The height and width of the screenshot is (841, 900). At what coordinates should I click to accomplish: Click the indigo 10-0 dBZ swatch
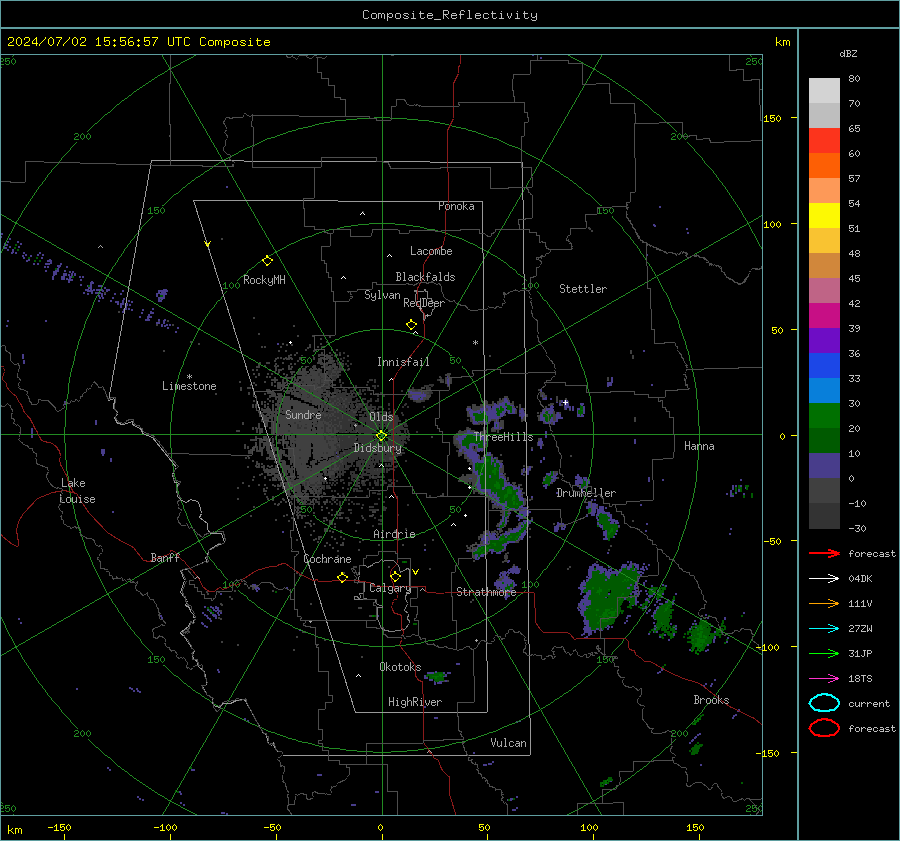[824, 466]
